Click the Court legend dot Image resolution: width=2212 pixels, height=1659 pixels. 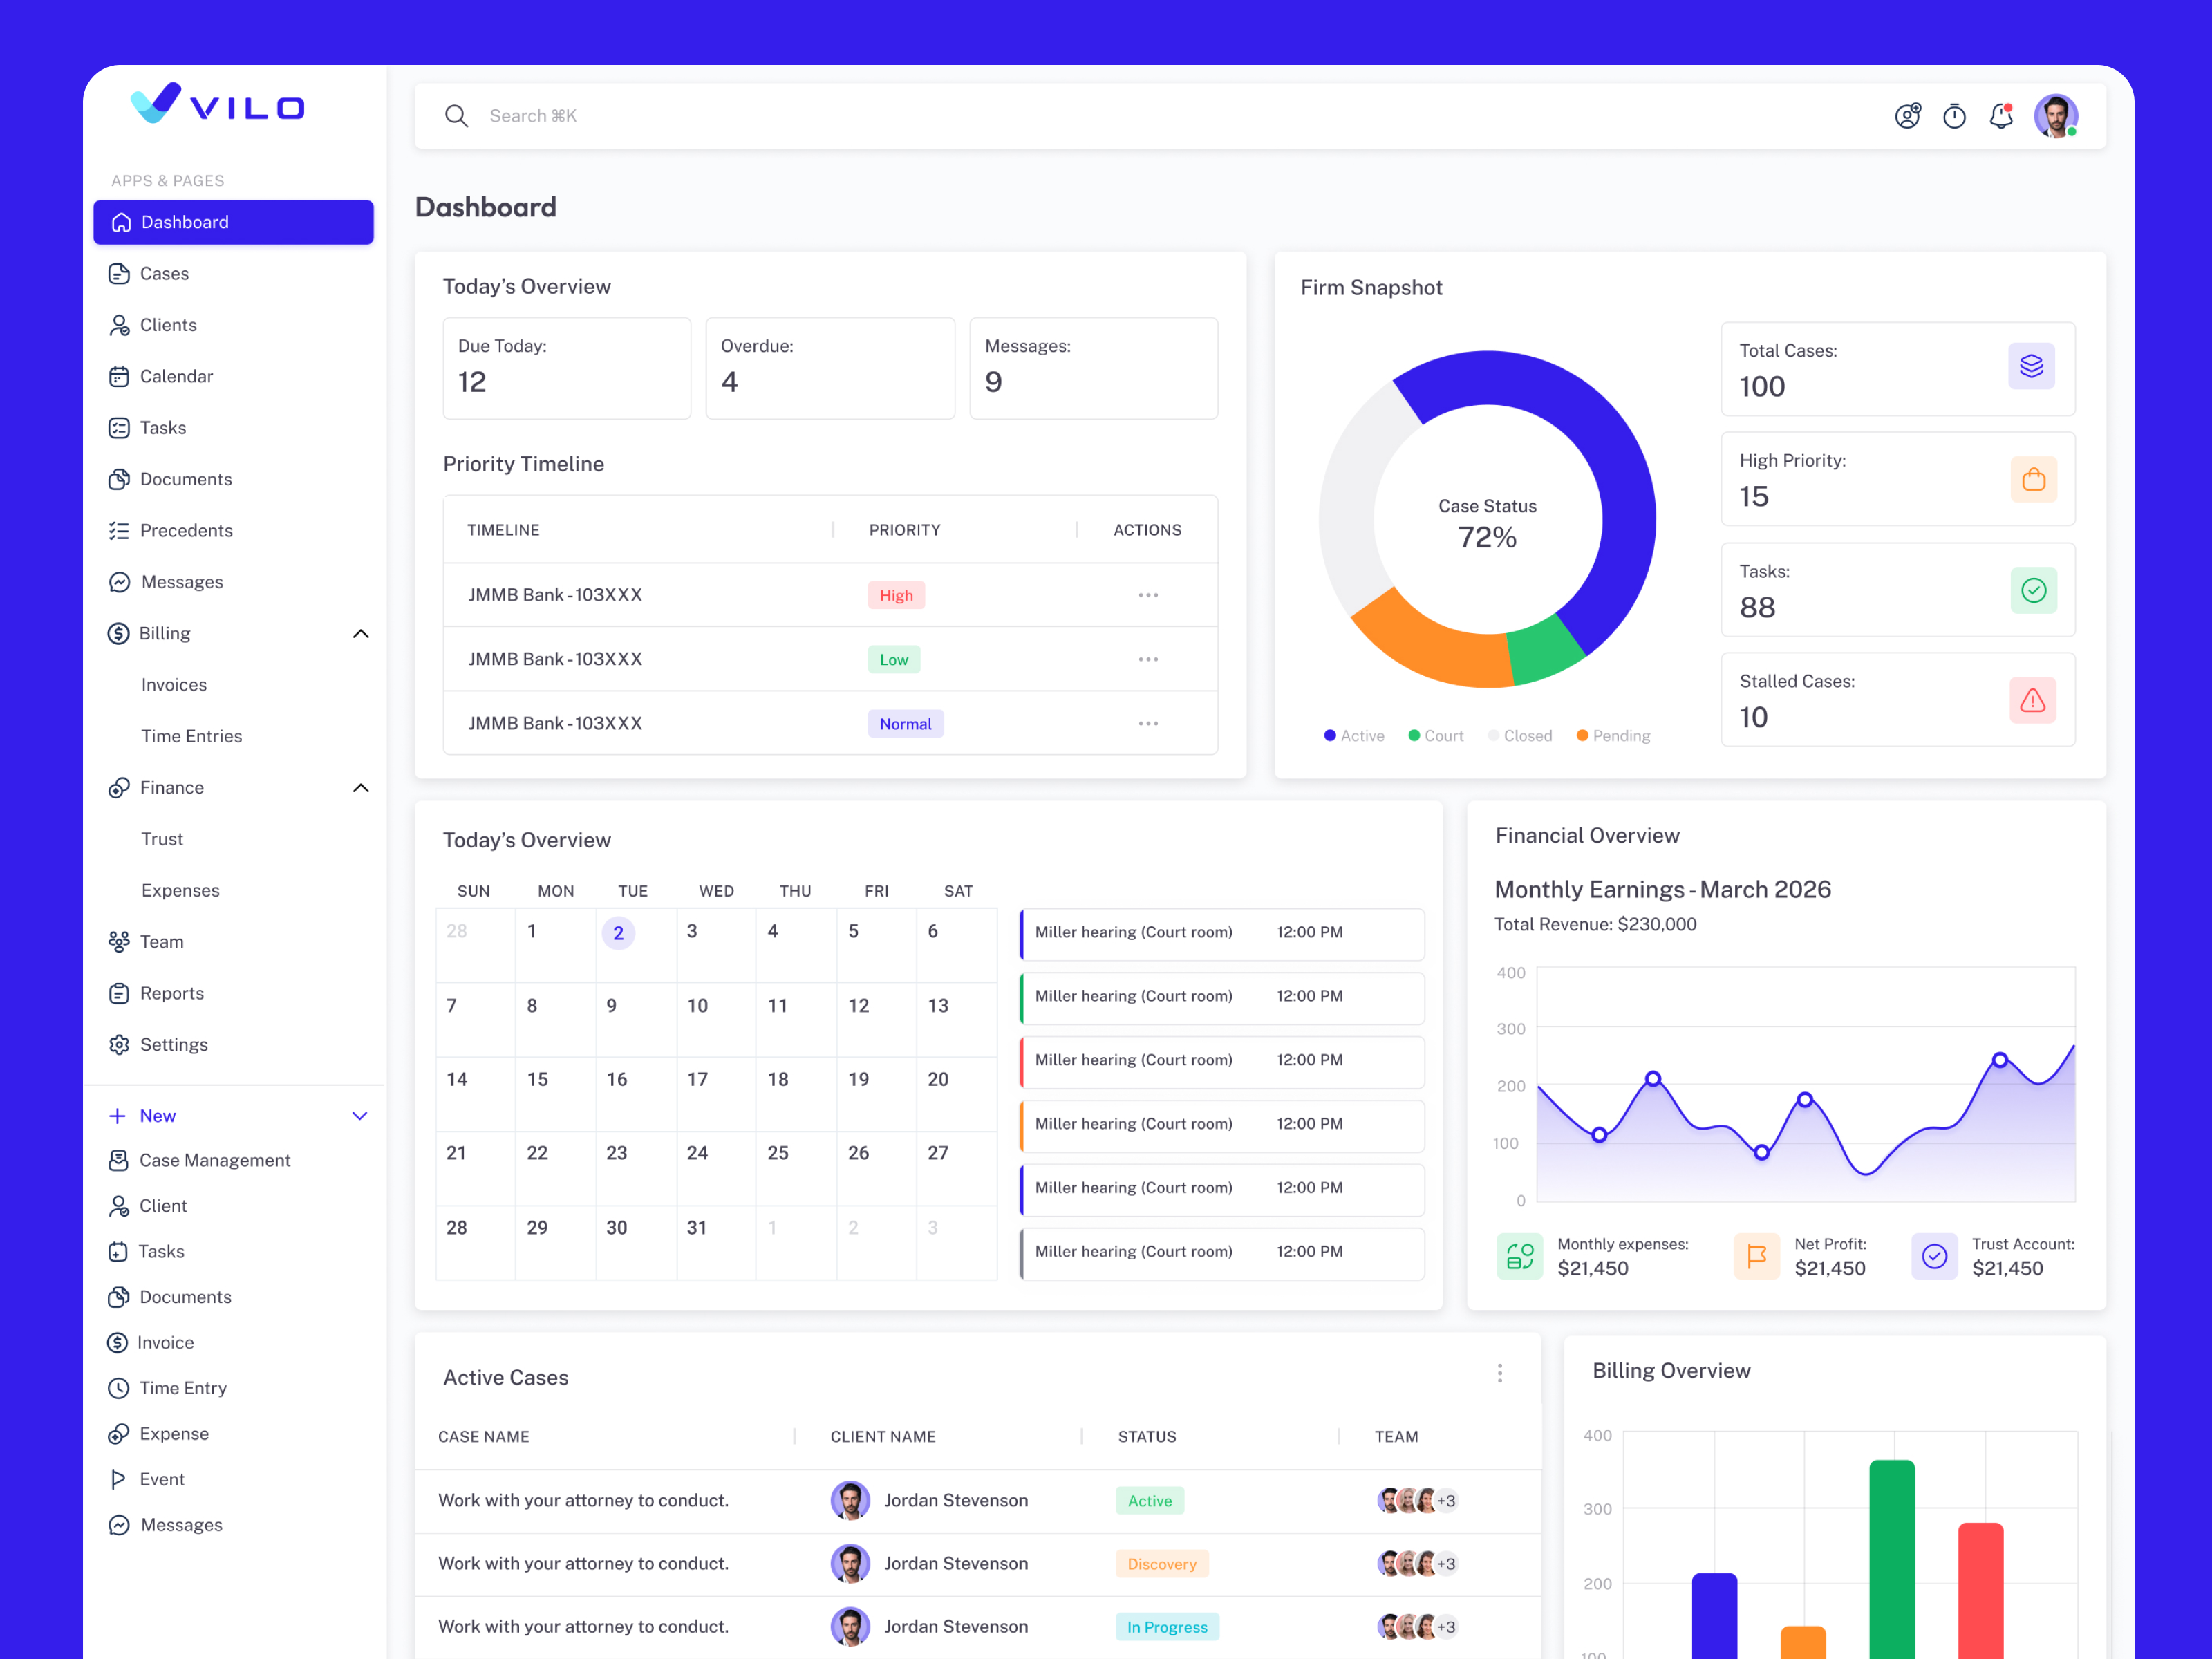[1414, 736]
